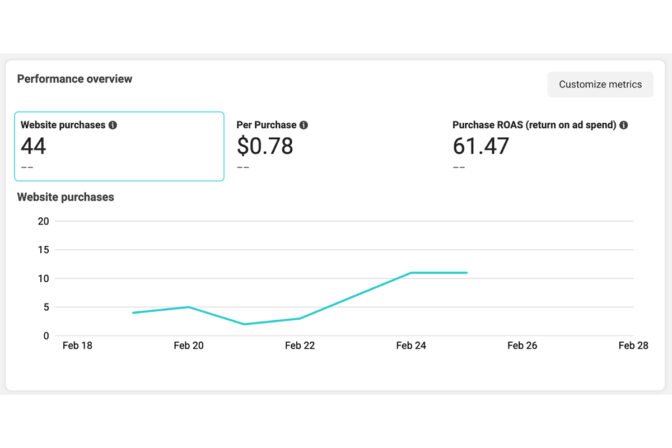
Task: Click the $0.78 per purchase value
Action: [x=265, y=146]
